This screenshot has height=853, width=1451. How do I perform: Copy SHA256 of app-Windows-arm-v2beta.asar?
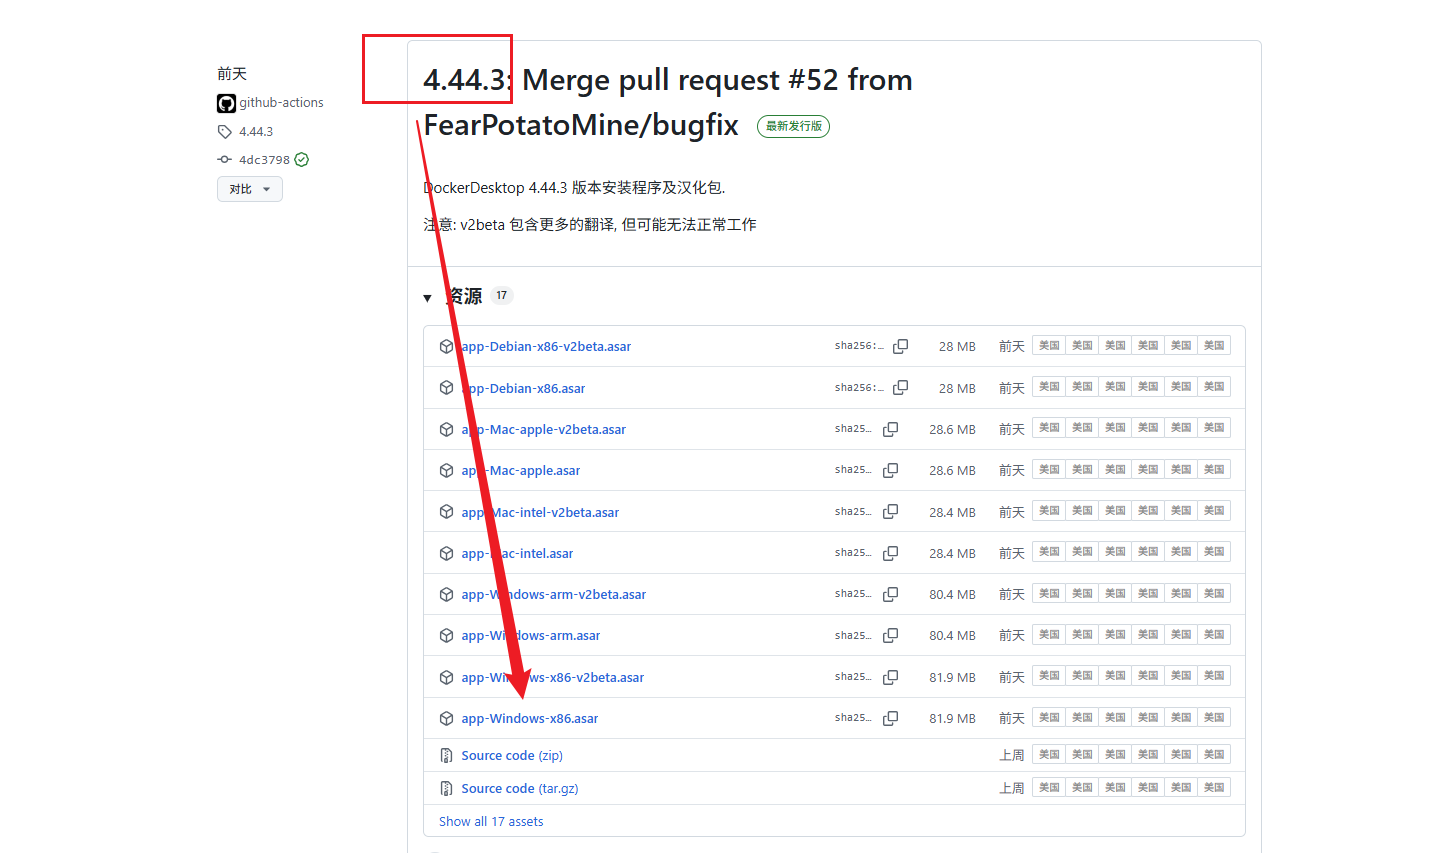click(890, 594)
